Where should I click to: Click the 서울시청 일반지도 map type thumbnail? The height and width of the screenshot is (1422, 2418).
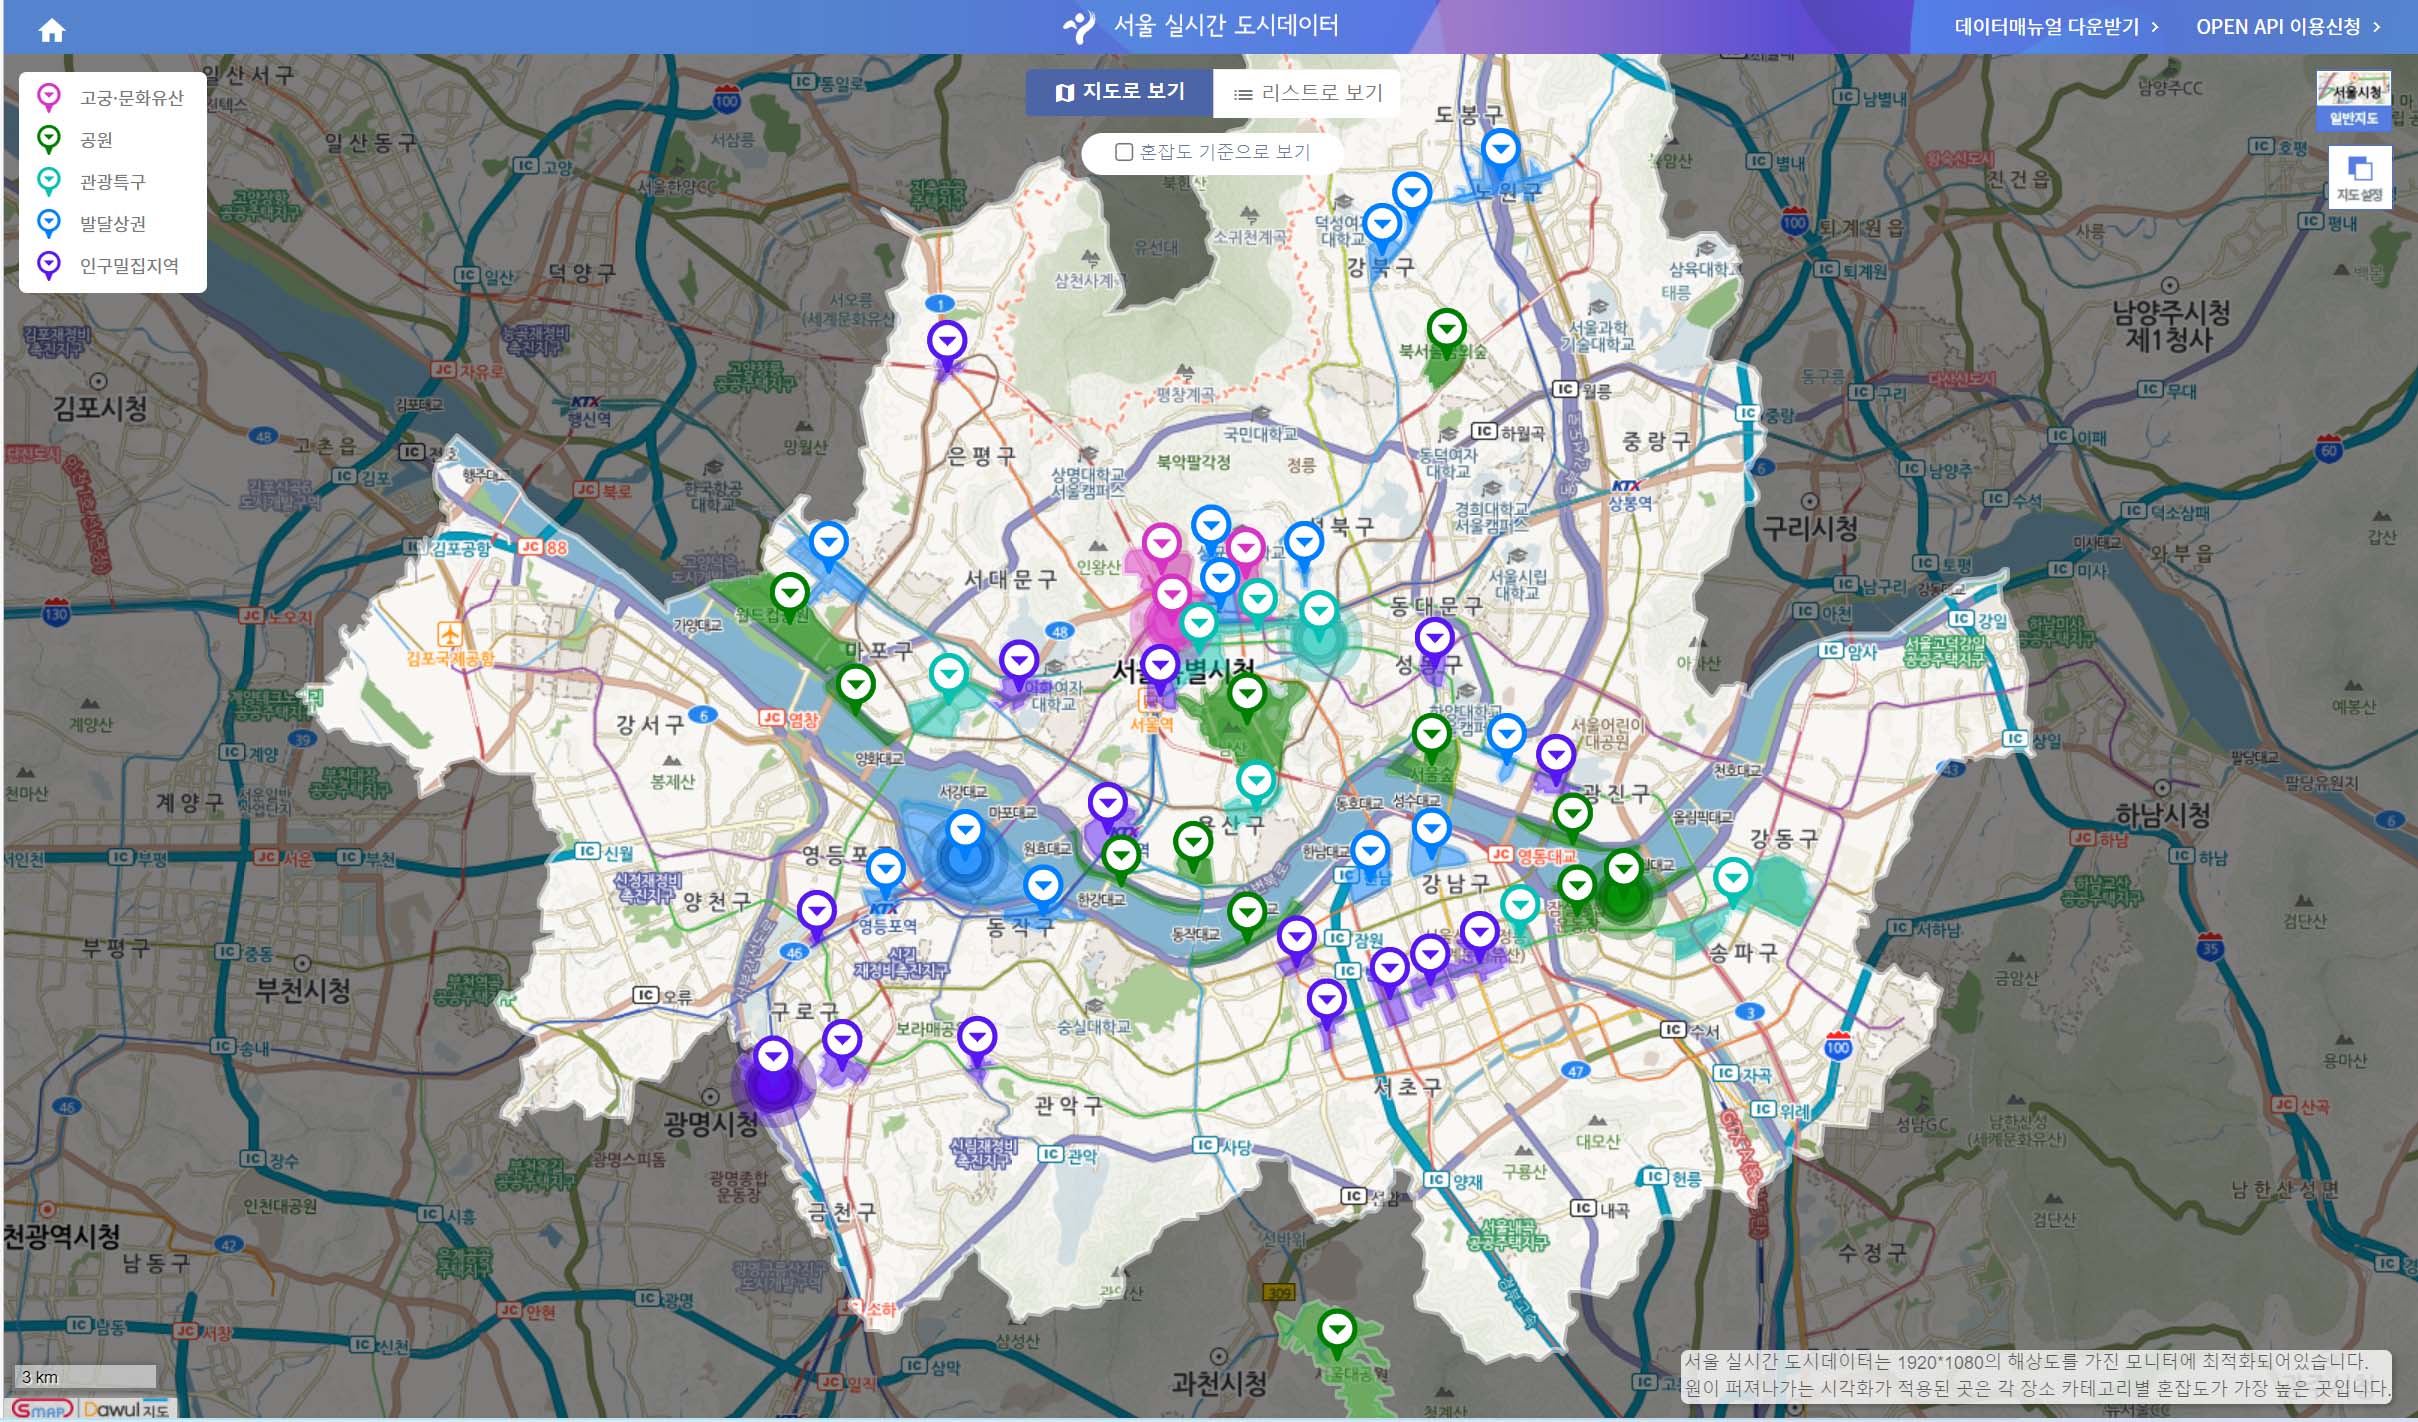(2353, 100)
